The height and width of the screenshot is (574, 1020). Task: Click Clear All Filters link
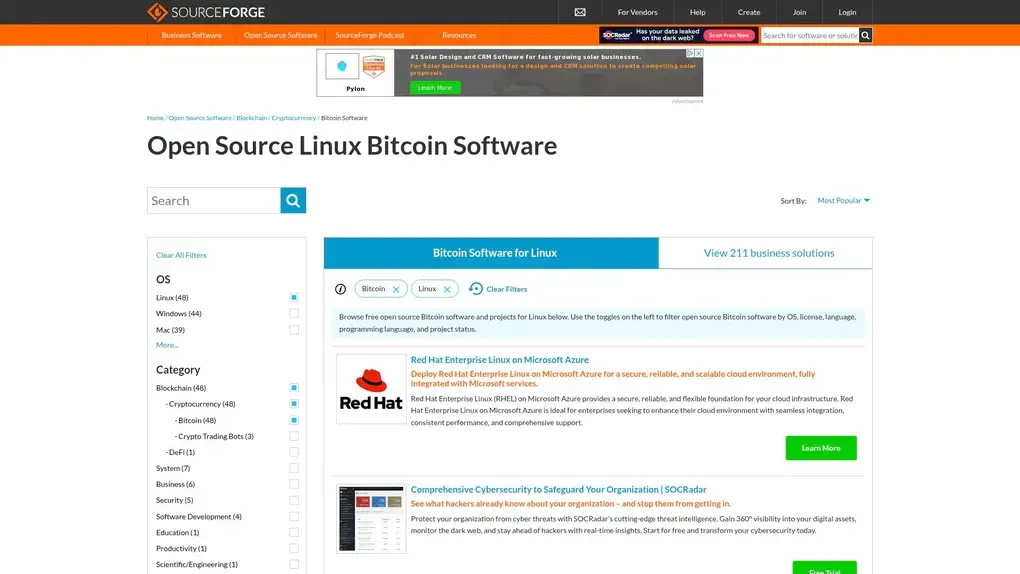181,255
